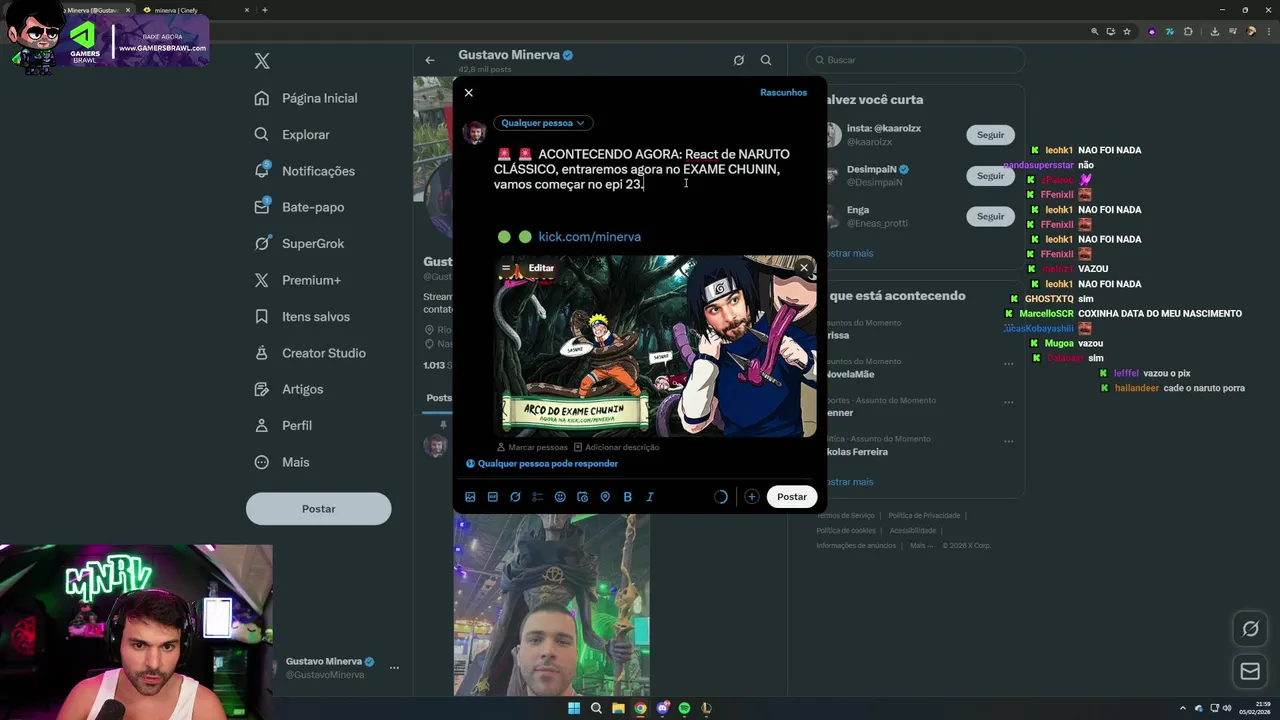1280x720 pixels.
Task: Toggle bold formatting in composer
Action: pyautogui.click(x=627, y=497)
